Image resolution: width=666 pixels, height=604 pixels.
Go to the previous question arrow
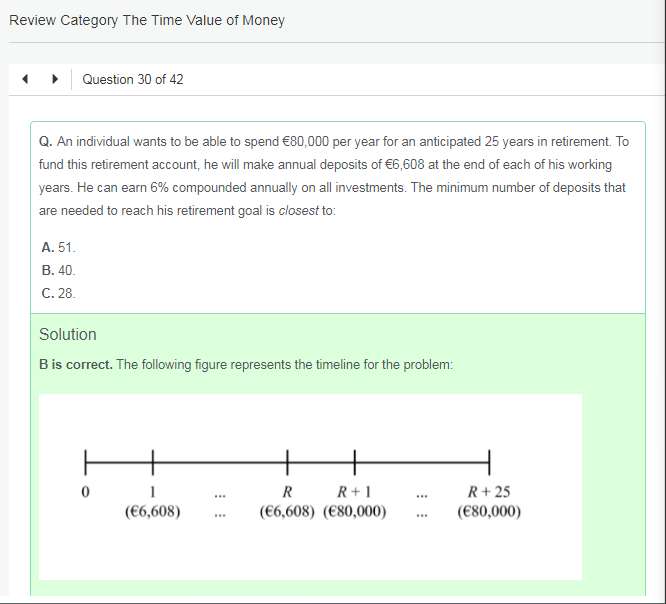click(x=27, y=80)
